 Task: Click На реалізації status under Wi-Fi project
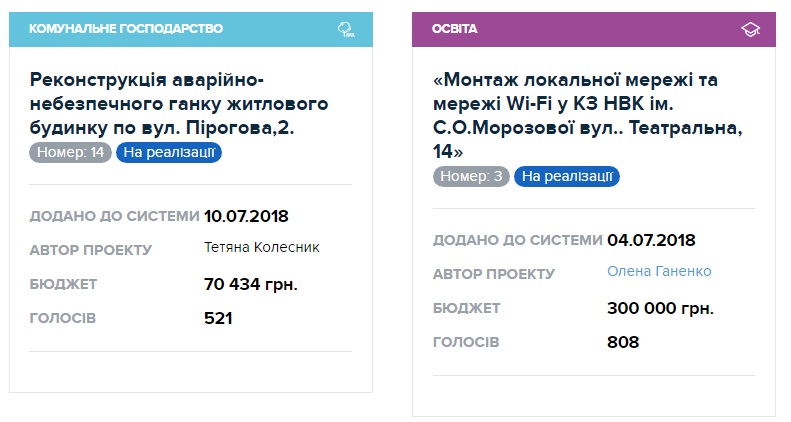(x=567, y=176)
